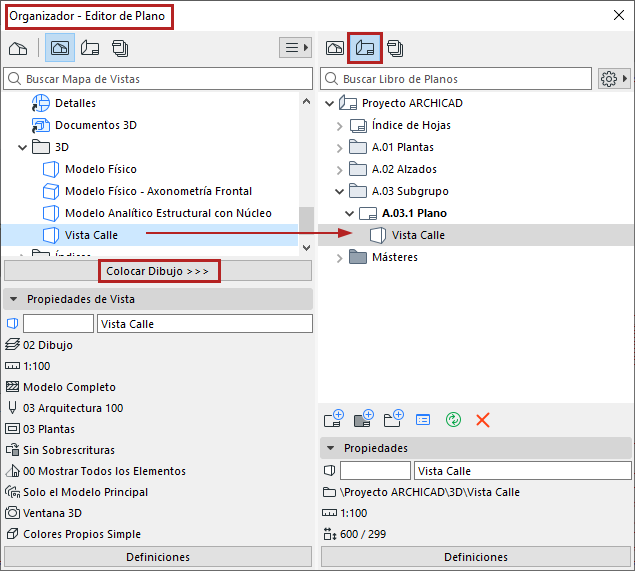
Task: Click the red Delete X icon
Action: (483, 420)
